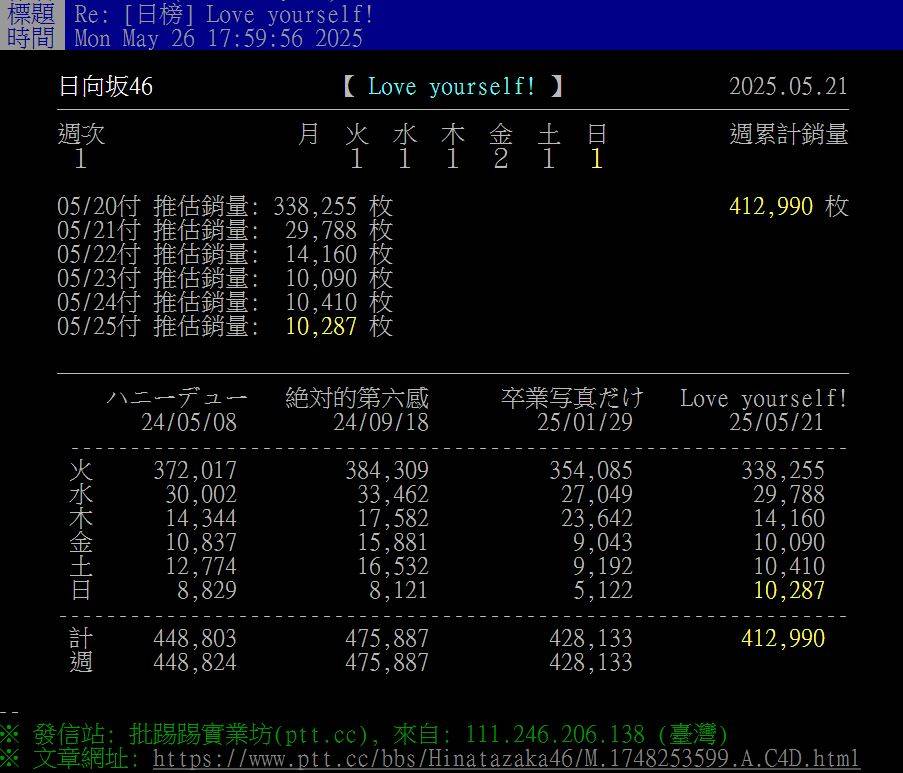This screenshot has width=903, height=773.
Task: Select the '05/25付' estimated sales line
Action: point(225,326)
